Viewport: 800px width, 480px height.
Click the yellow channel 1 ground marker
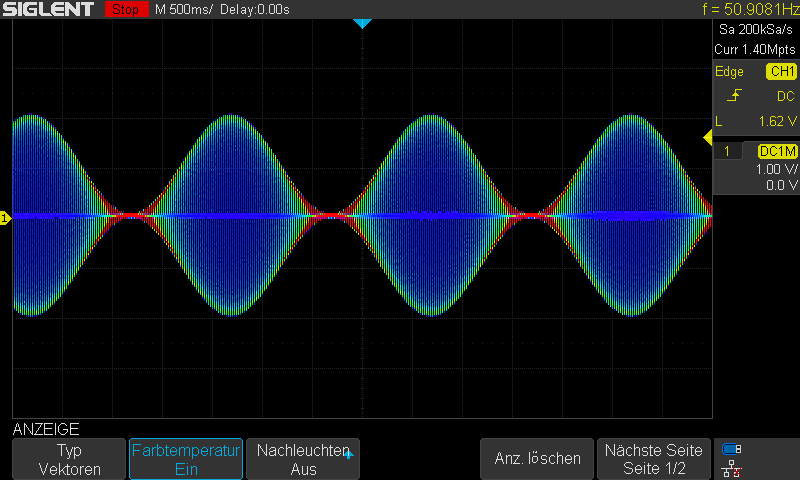(x=5, y=218)
